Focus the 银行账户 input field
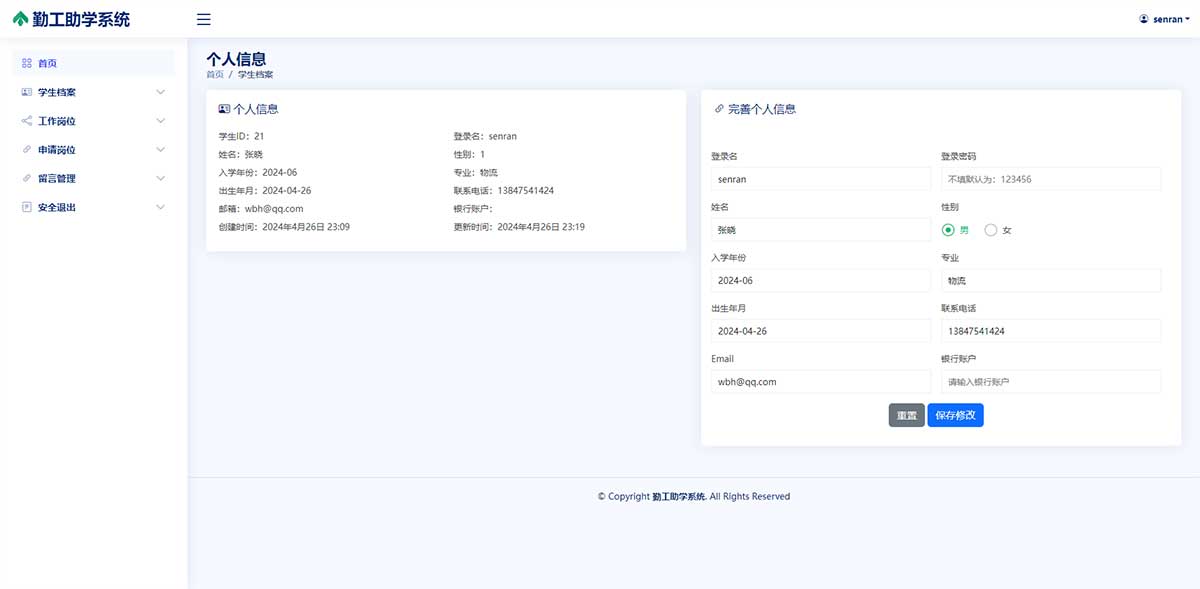1200x589 pixels. [x=1050, y=382]
